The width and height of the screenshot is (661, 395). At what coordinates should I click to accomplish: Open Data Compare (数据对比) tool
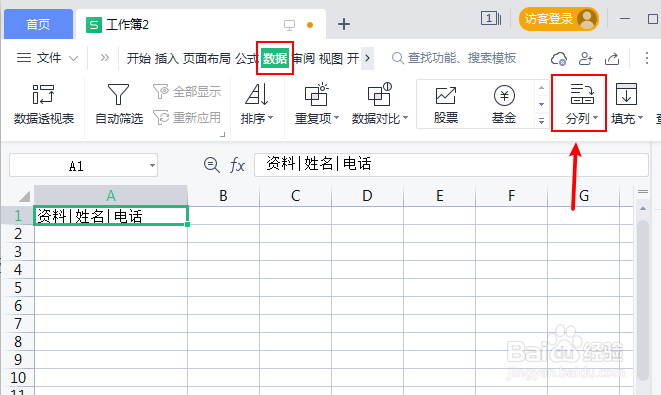(379, 105)
